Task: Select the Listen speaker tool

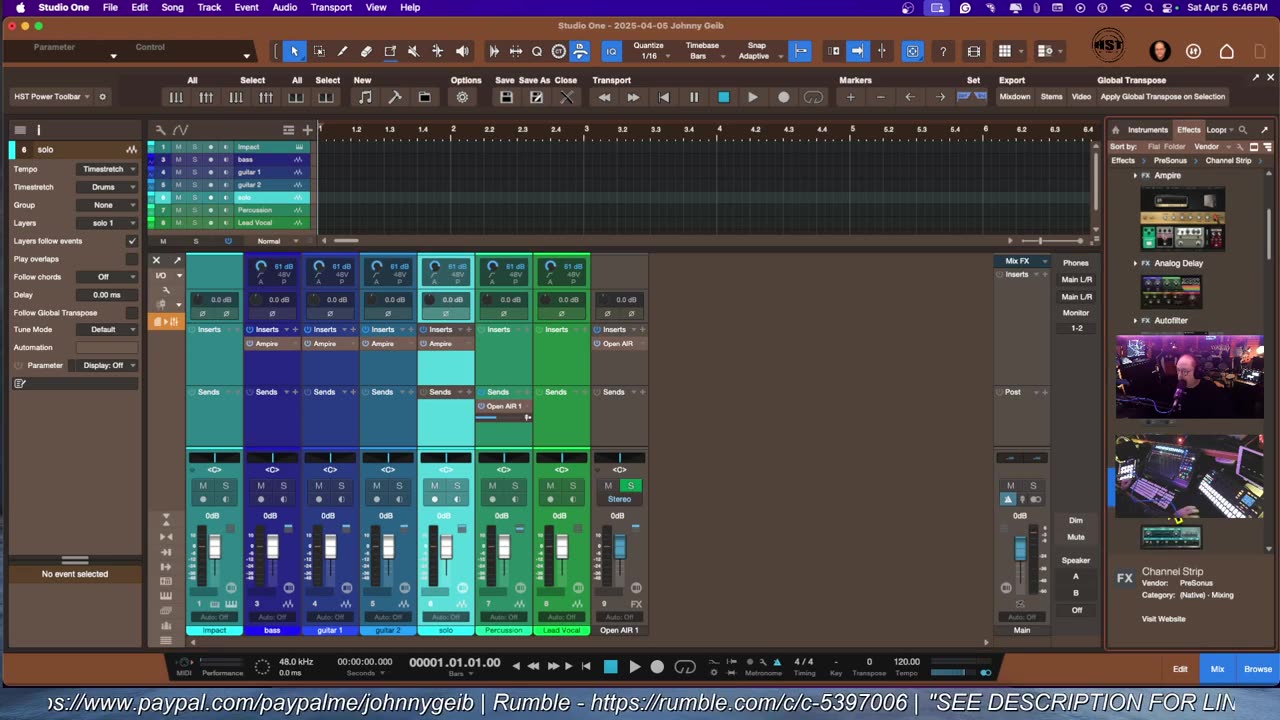Action: 462,51
